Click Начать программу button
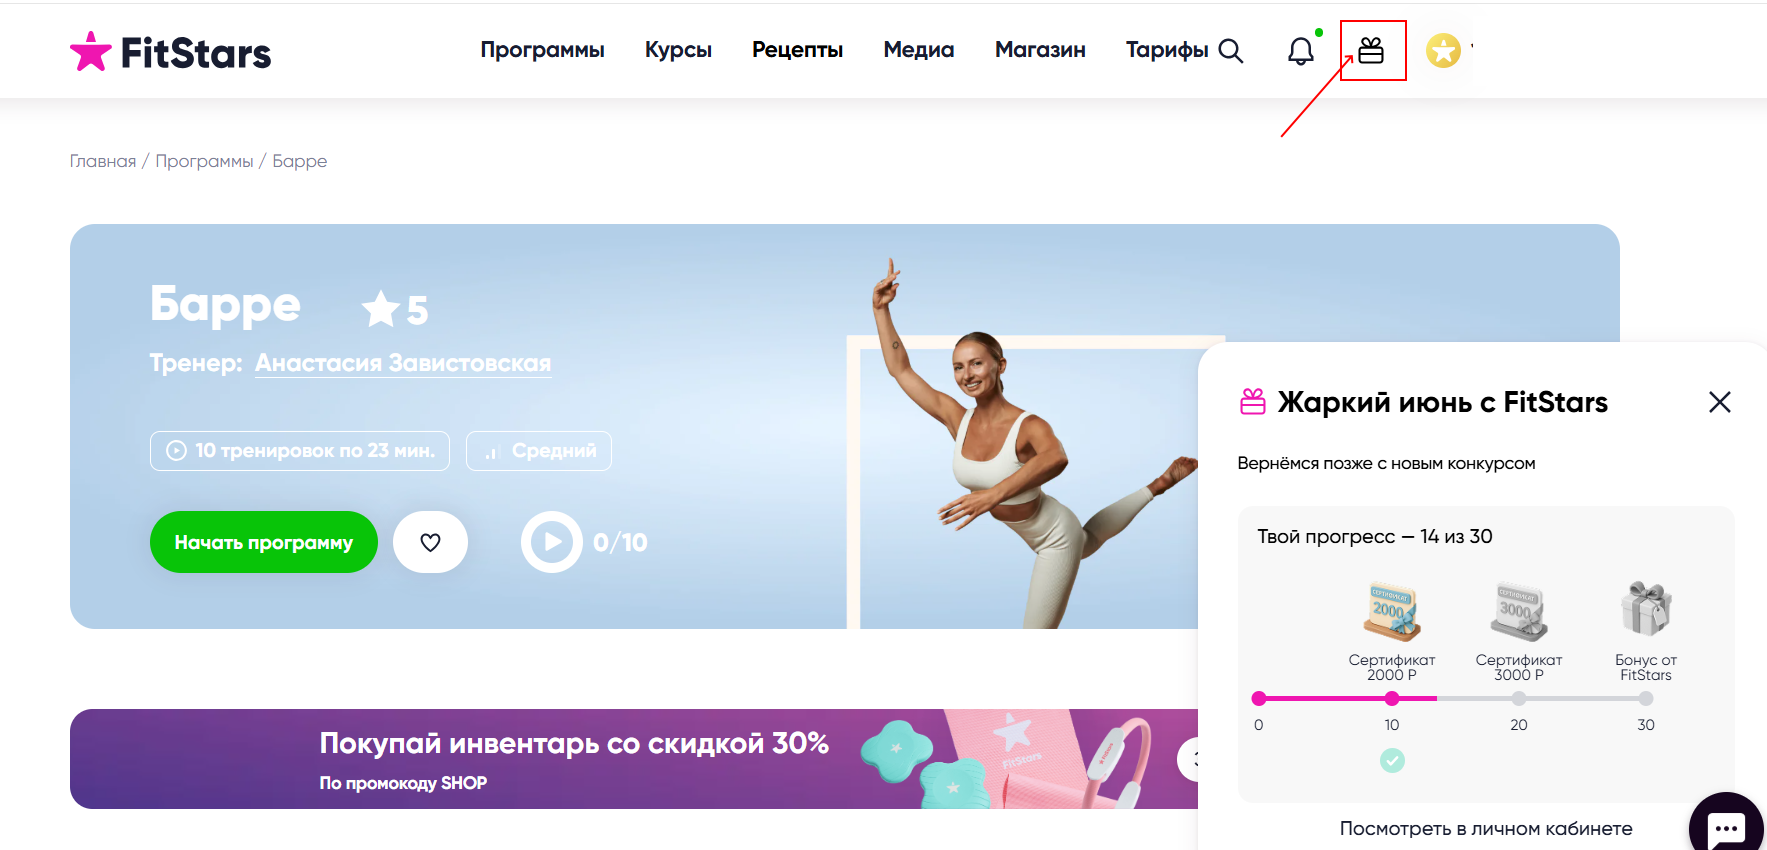 click(x=264, y=542)
